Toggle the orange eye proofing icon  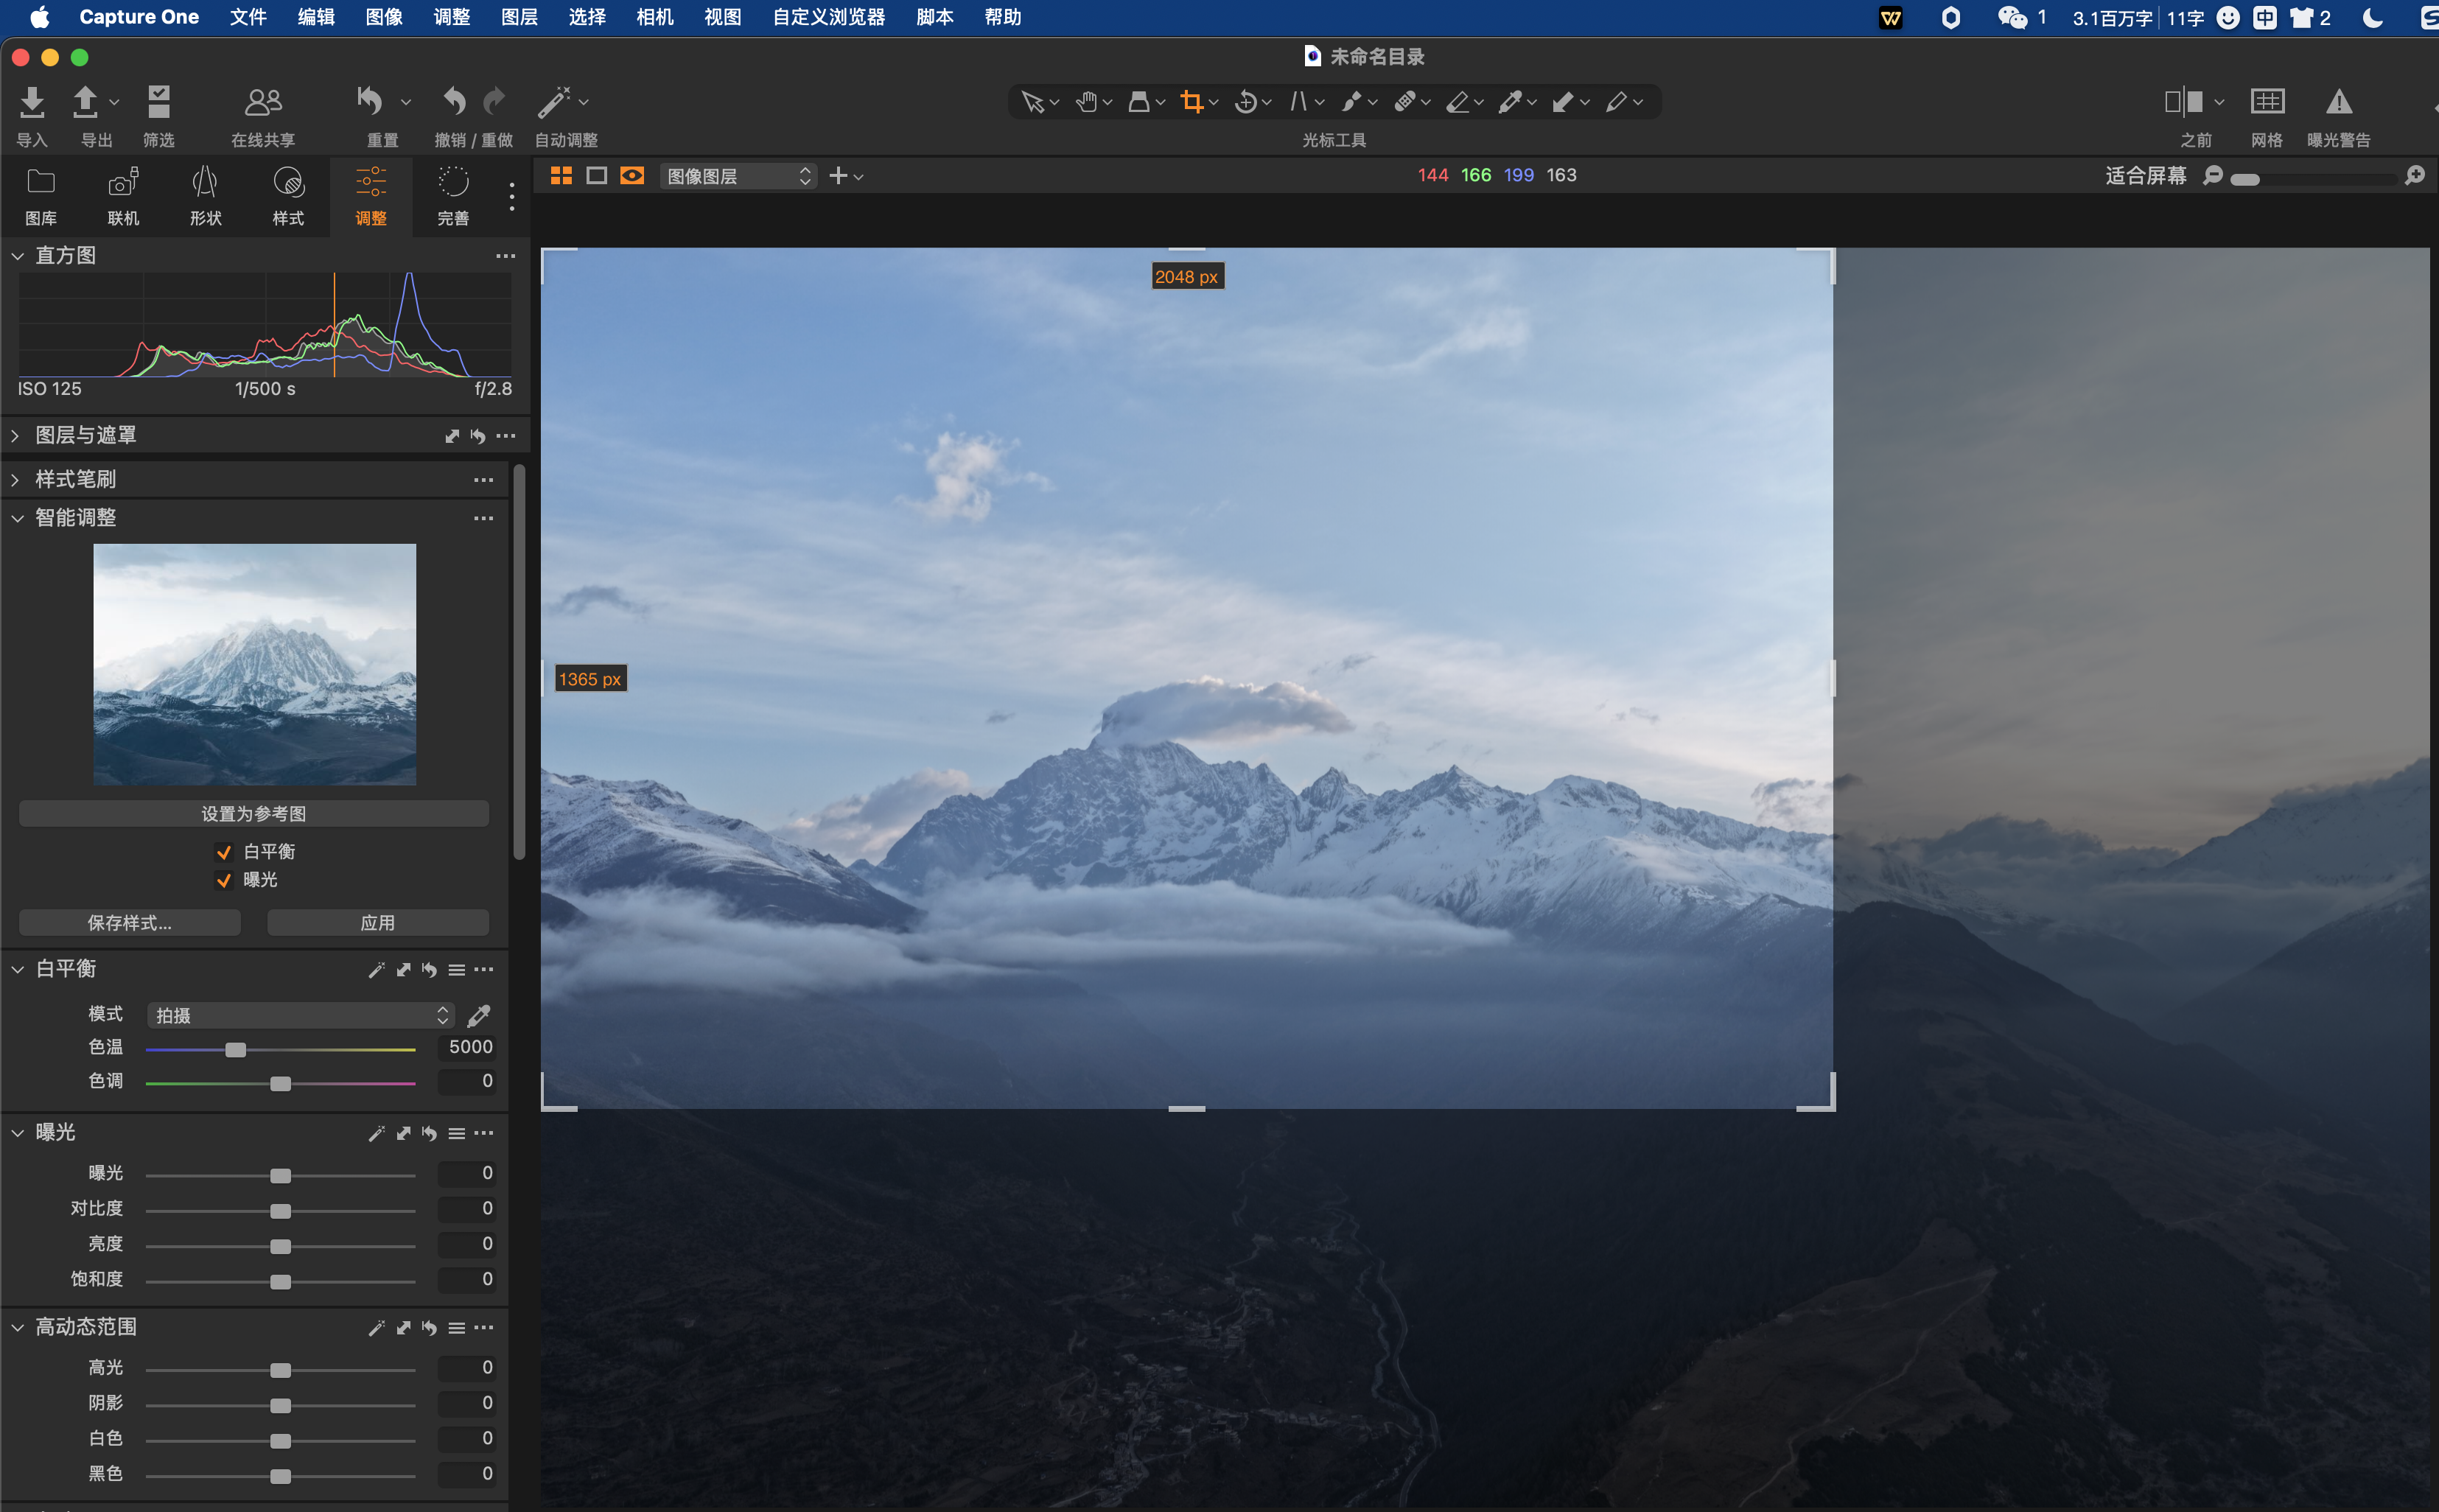(632, 176)
